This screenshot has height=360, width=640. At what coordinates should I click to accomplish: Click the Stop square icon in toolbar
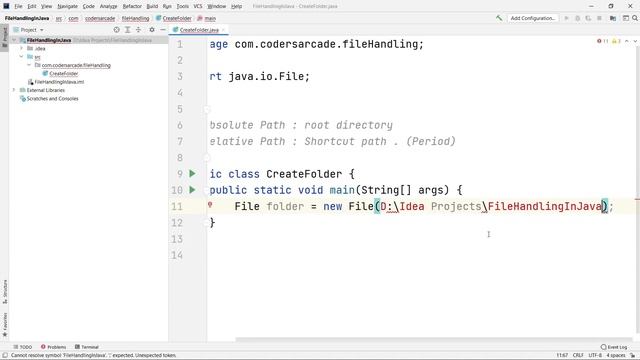tap(599, 18)
